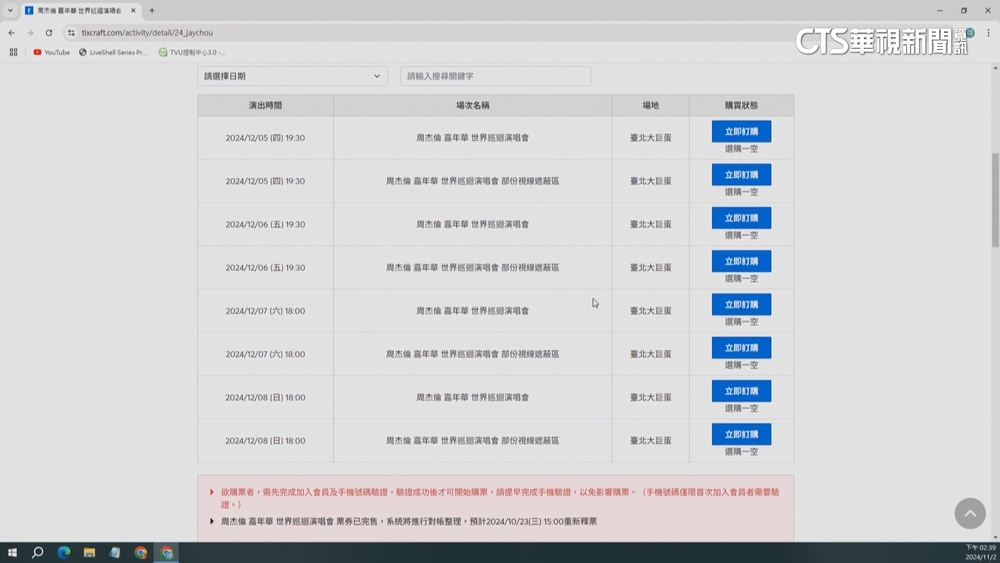Open the site information icon in address bar

click(70, 33)
